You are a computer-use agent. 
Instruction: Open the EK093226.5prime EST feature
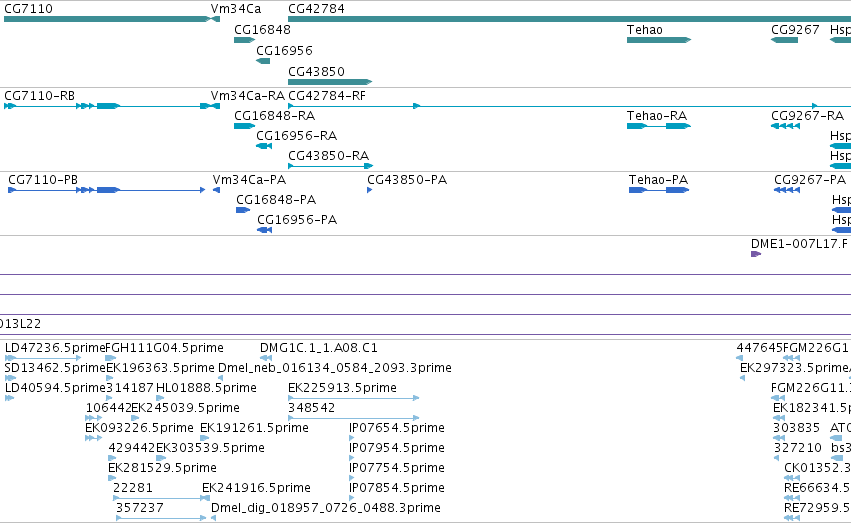[139, 428]
